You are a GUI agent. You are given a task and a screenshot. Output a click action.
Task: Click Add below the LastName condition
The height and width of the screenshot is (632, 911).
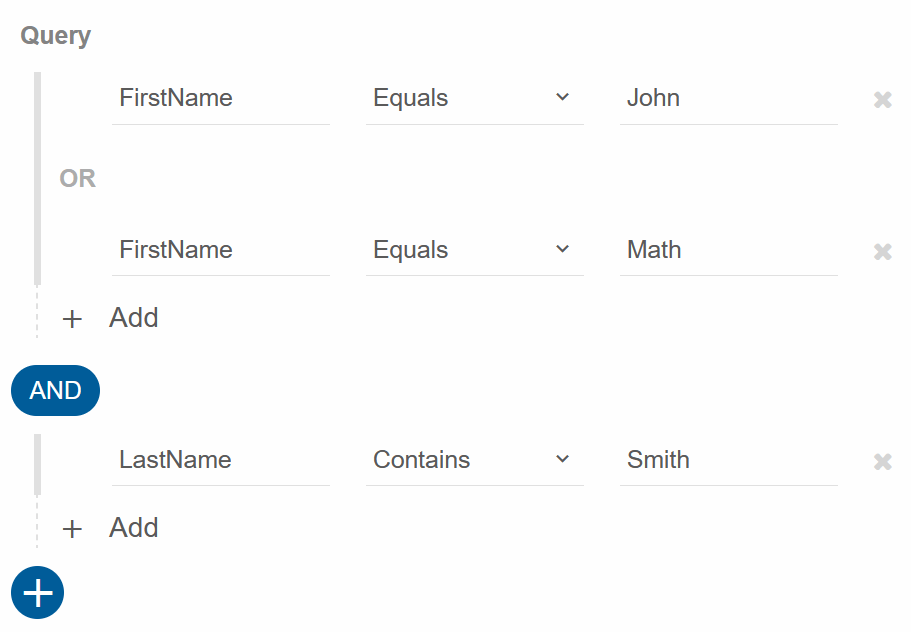(x=134, y=527)
